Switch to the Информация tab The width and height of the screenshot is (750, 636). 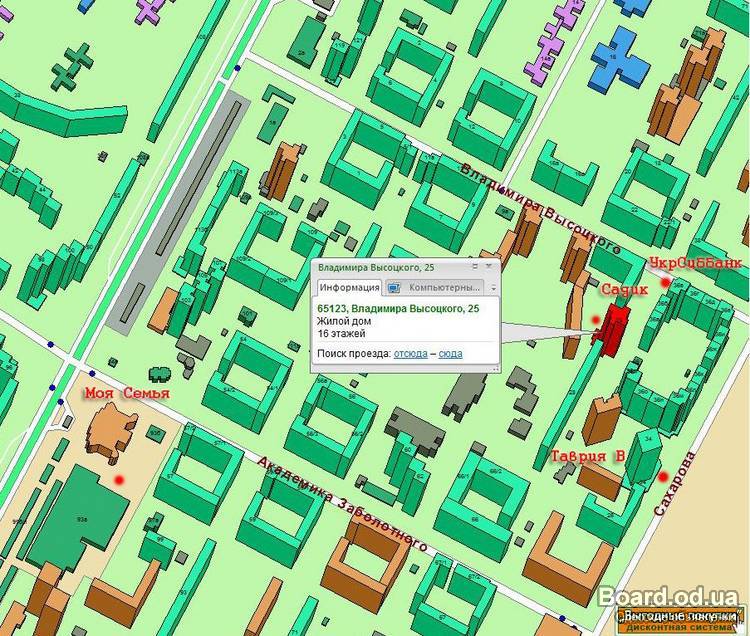(x=349, y=287)
